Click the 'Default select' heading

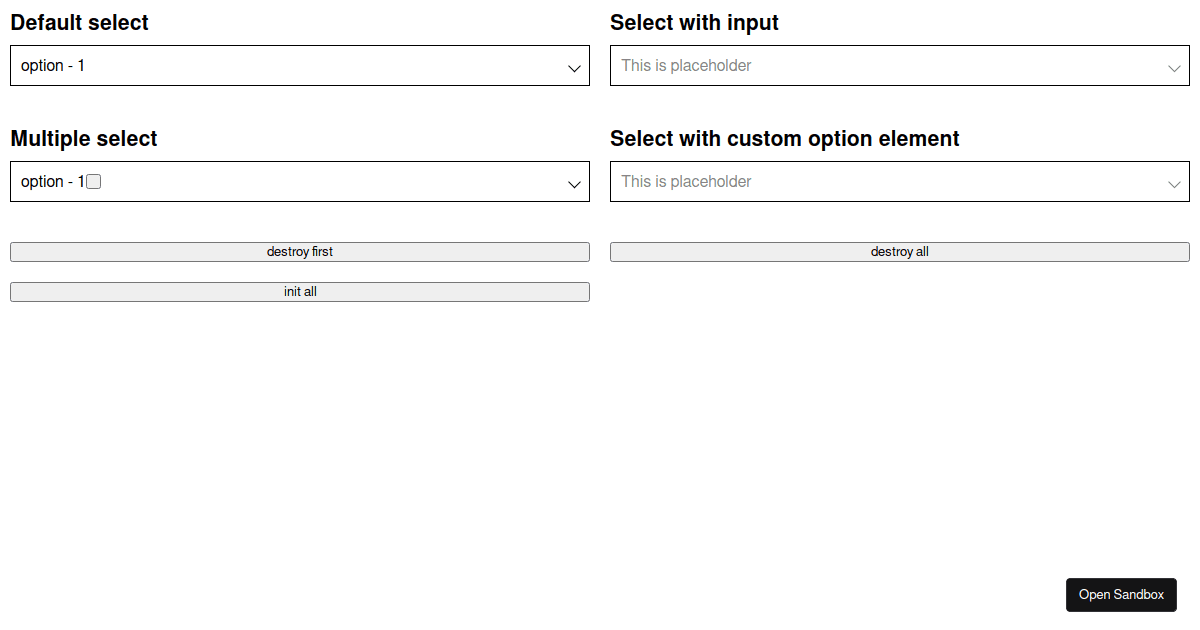point(80,23)
